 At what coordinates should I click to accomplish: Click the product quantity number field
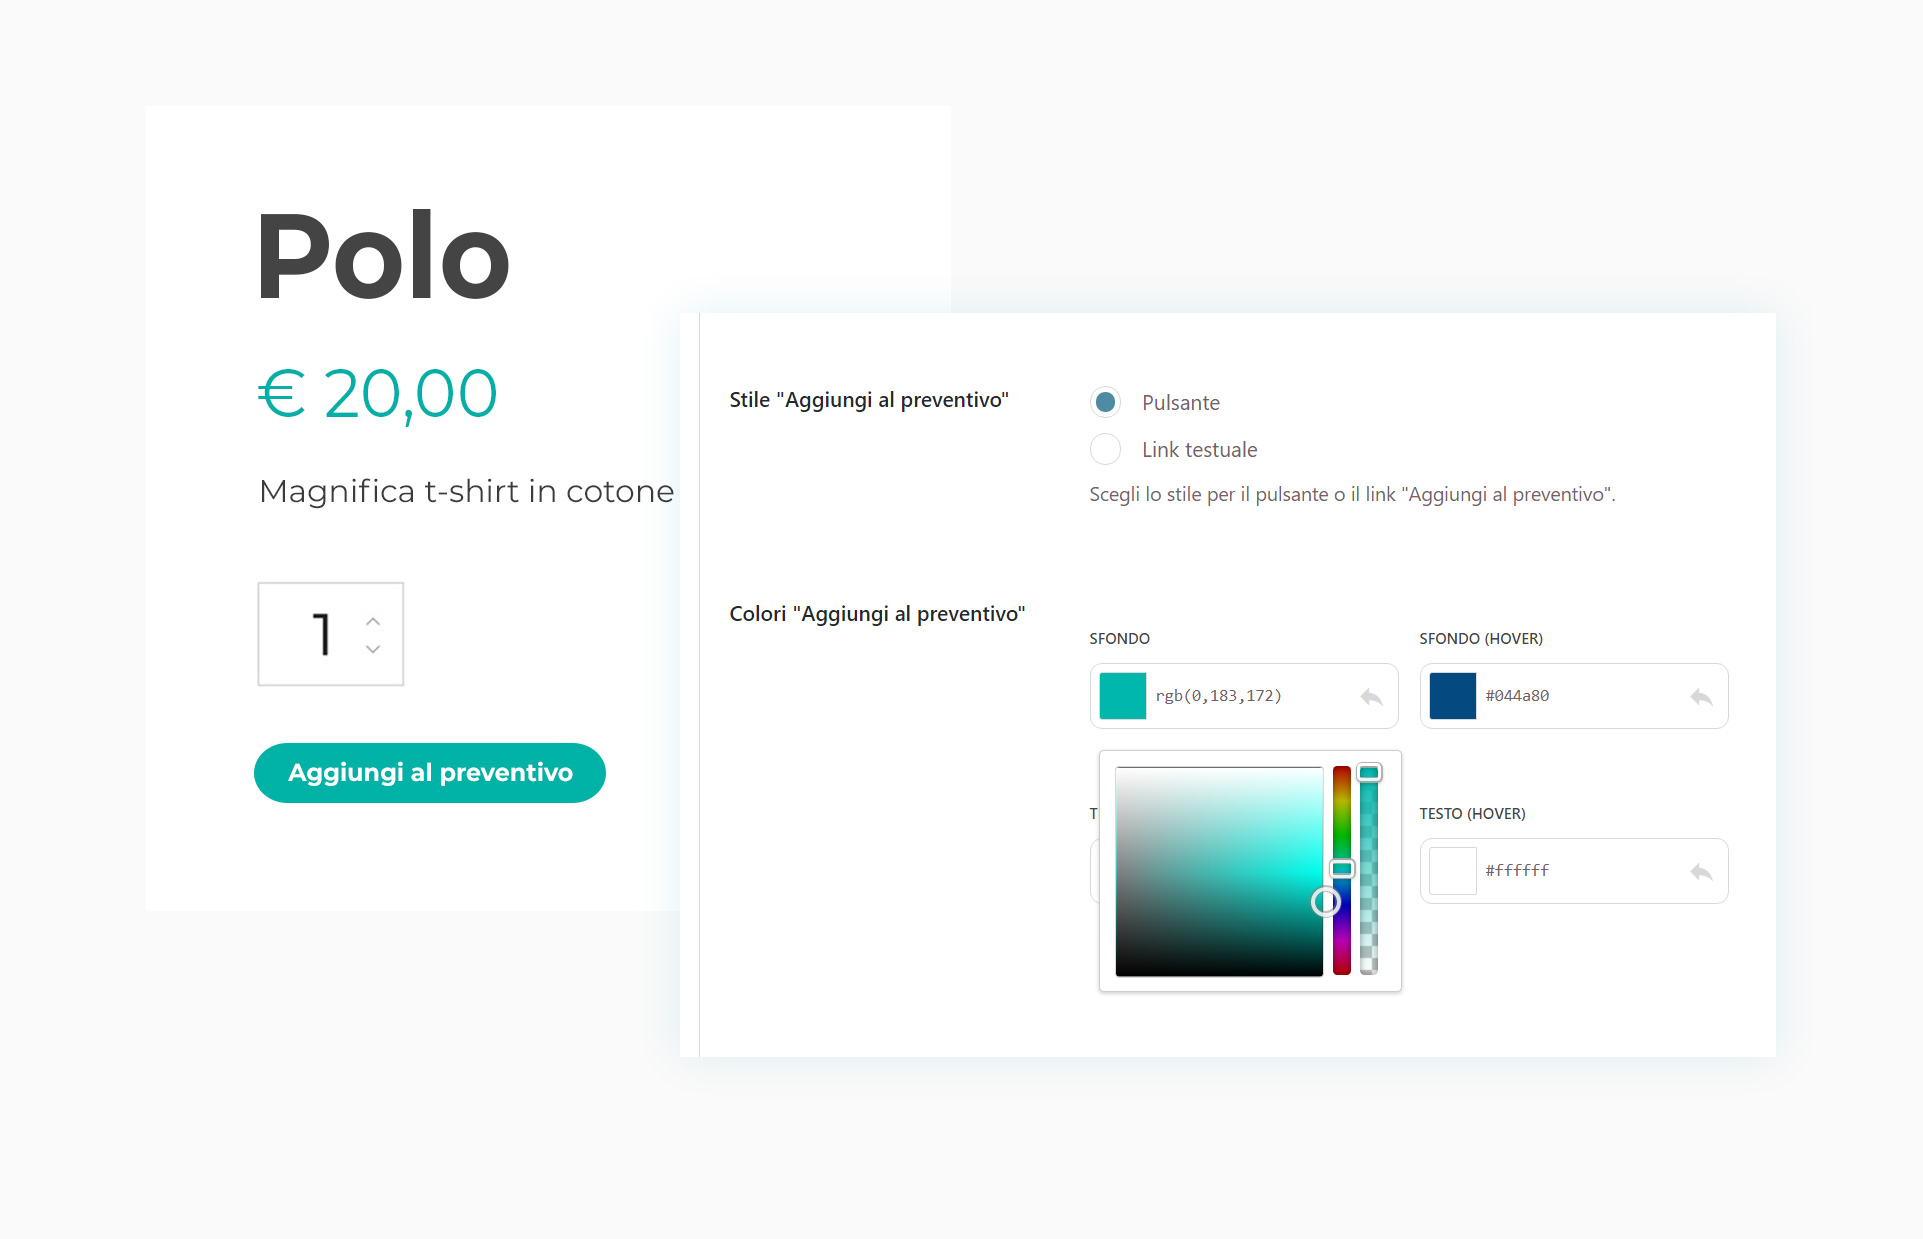pos(320,634)
